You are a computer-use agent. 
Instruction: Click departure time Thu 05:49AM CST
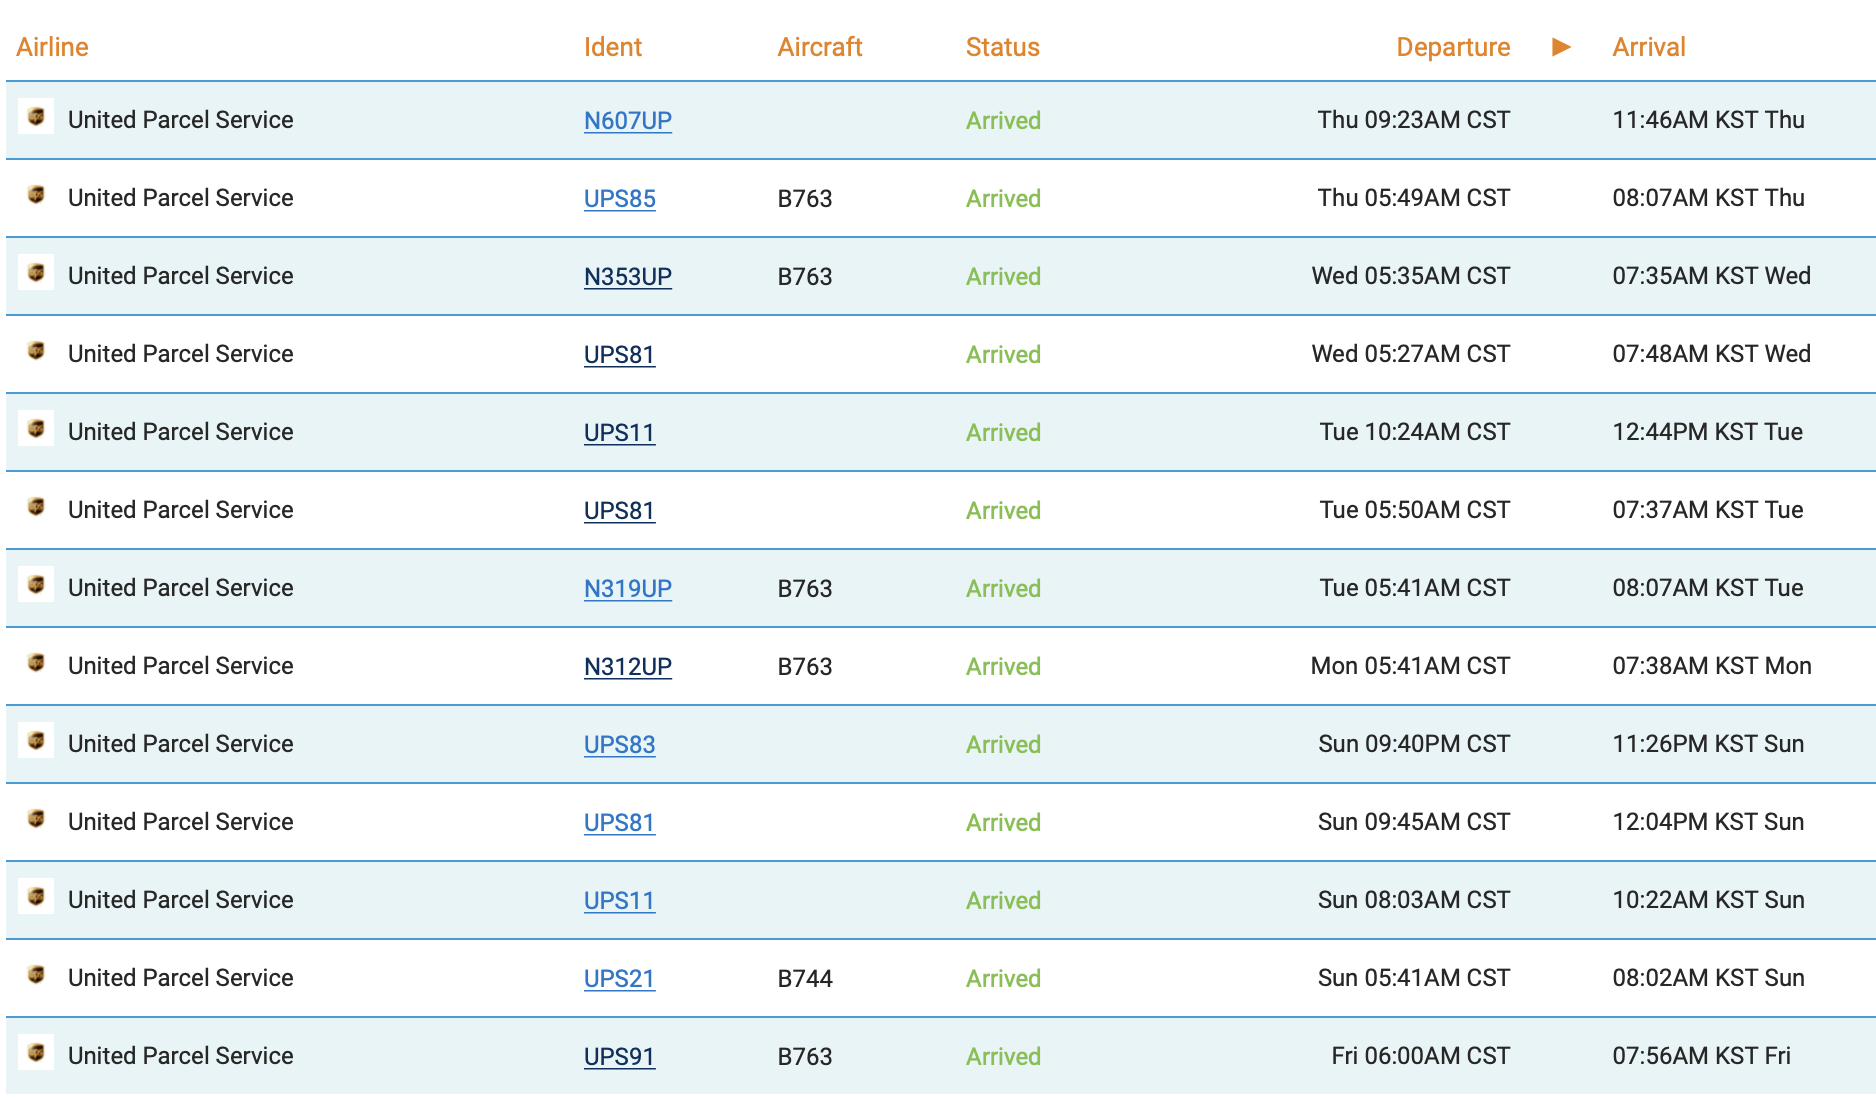click(1414, 198)
